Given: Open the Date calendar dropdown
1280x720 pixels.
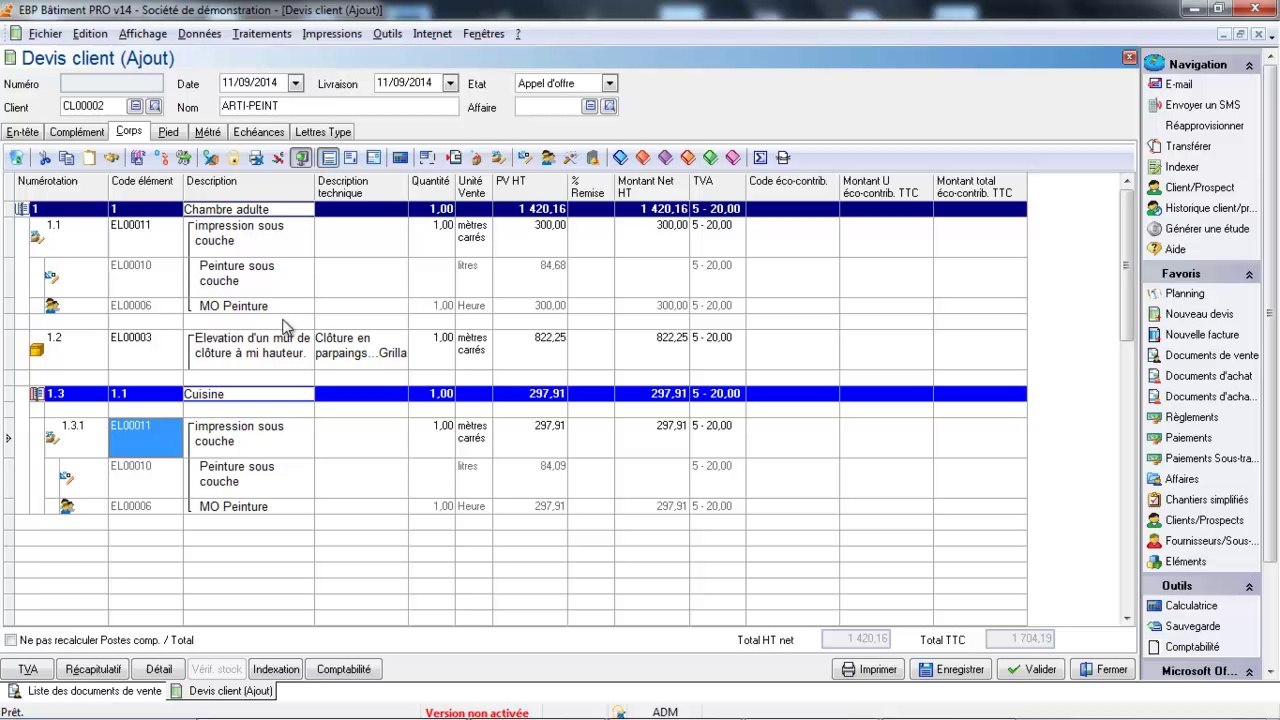Looking at the screenshot, I should coord(295,84).
